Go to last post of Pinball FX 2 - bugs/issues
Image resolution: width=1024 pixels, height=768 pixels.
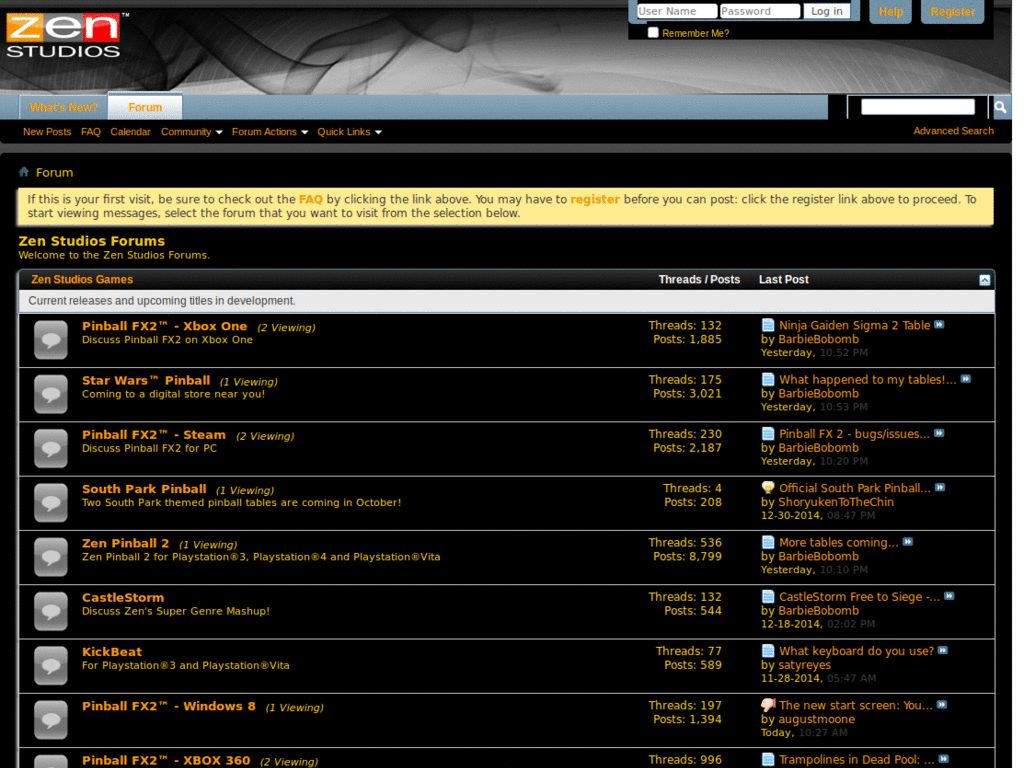(939, 433)
